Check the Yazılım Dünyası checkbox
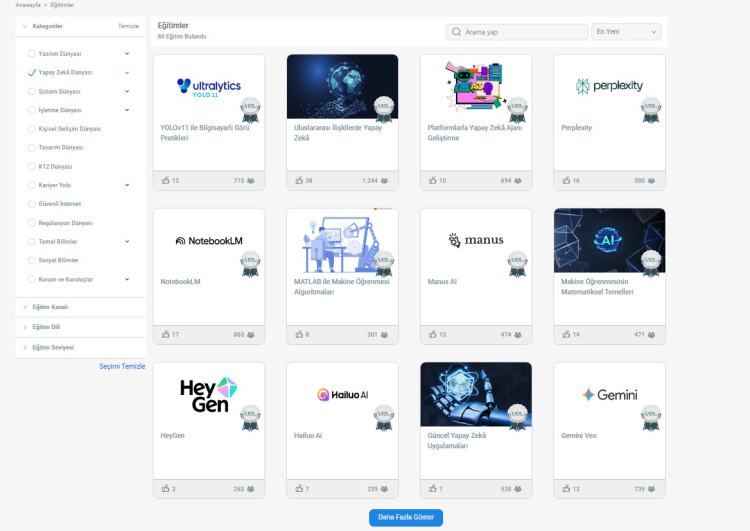Screen dimensions: 750x531 click(x=32, y=53)
